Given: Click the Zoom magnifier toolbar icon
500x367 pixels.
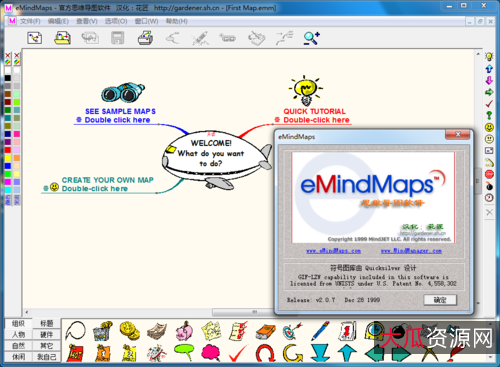Looking at the screenshot, I should [x=311, y=38].
